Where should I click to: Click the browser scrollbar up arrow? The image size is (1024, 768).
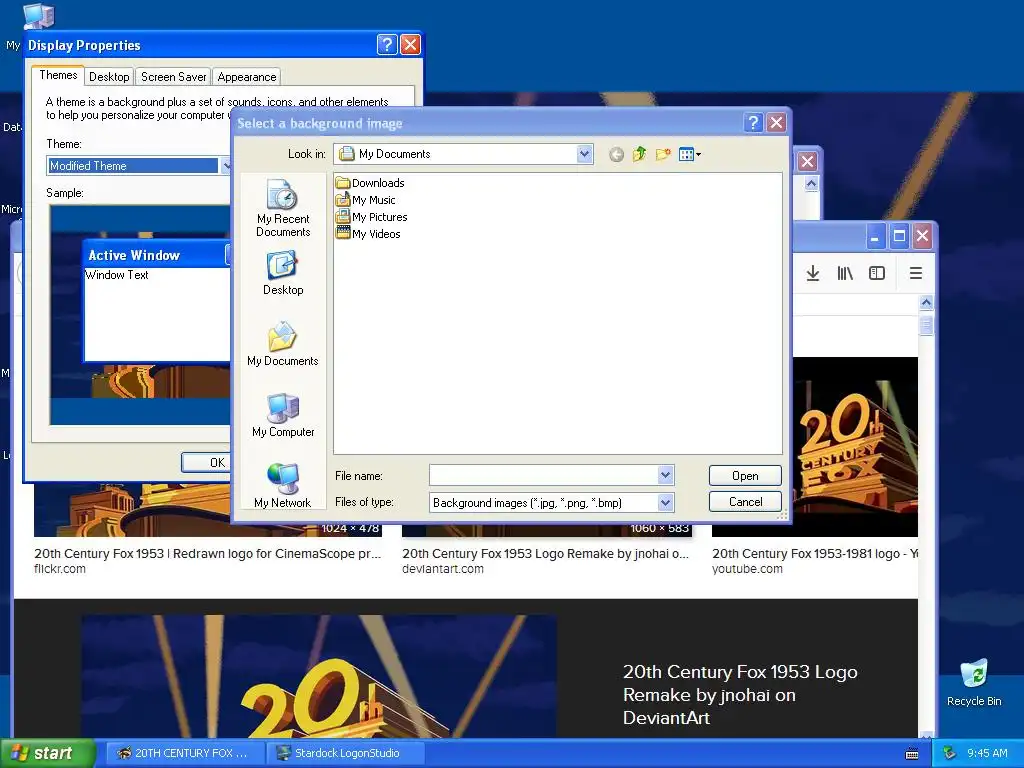coord(925,302)
